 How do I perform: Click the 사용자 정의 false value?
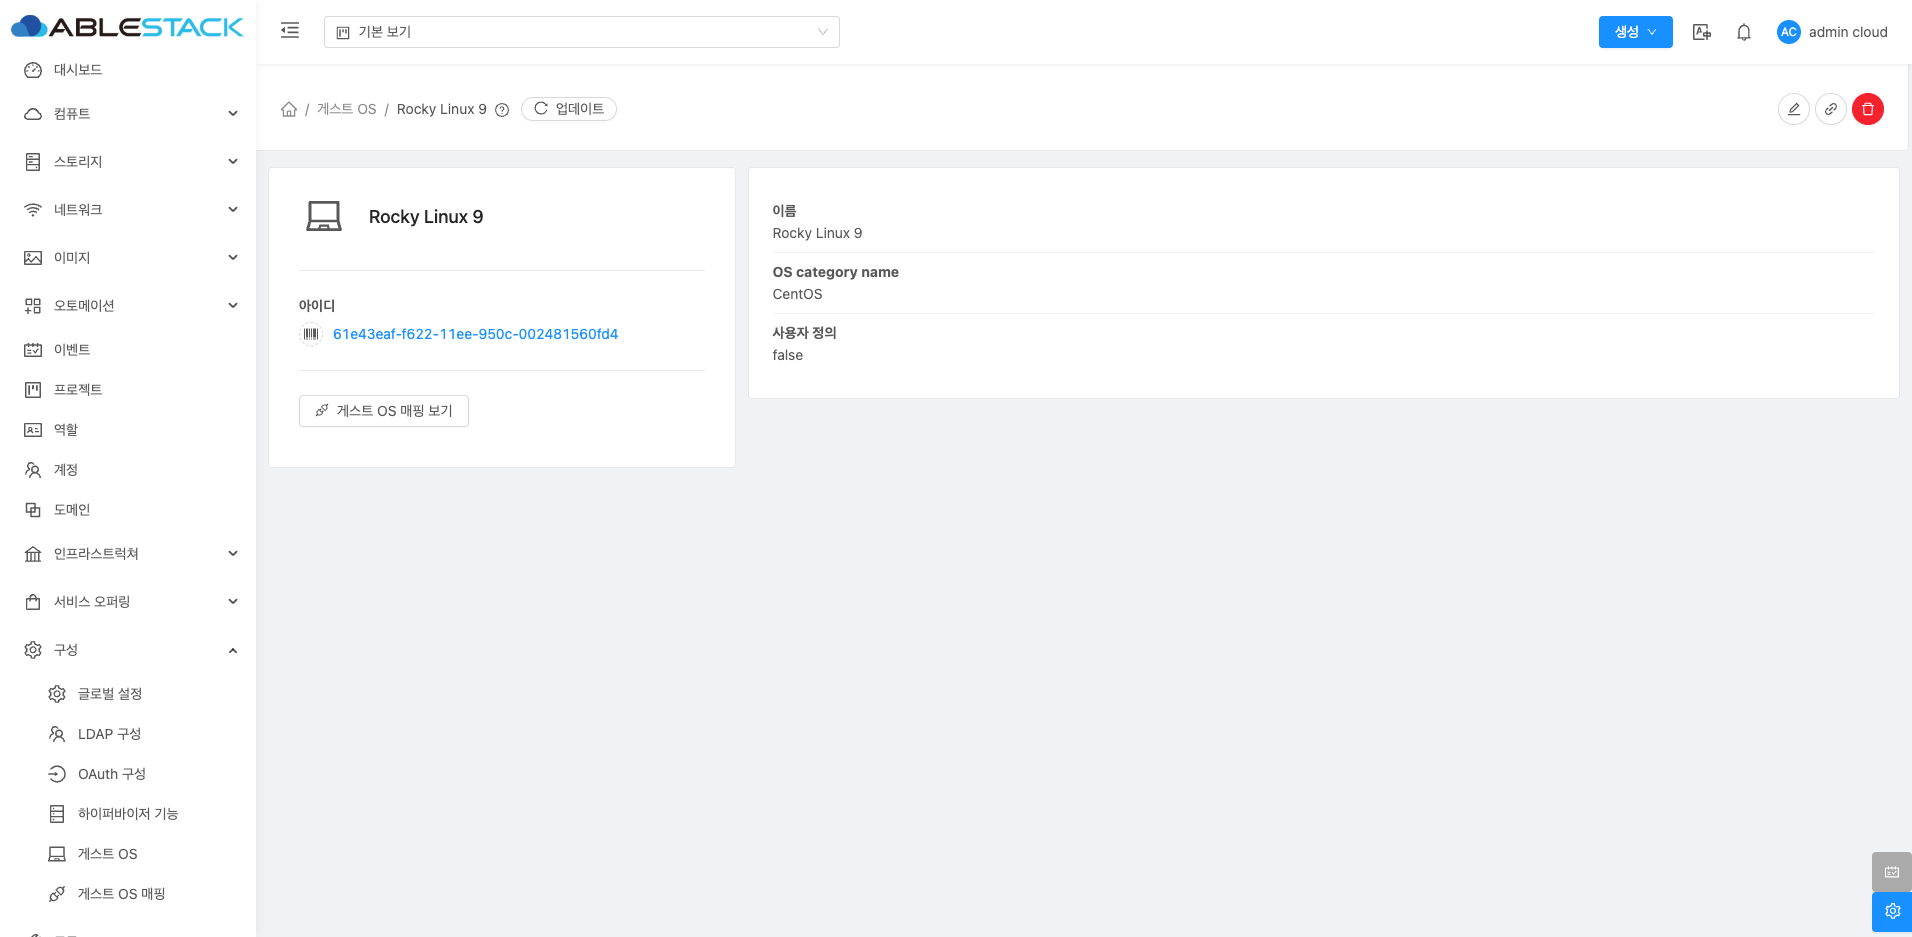coord(787,355)
